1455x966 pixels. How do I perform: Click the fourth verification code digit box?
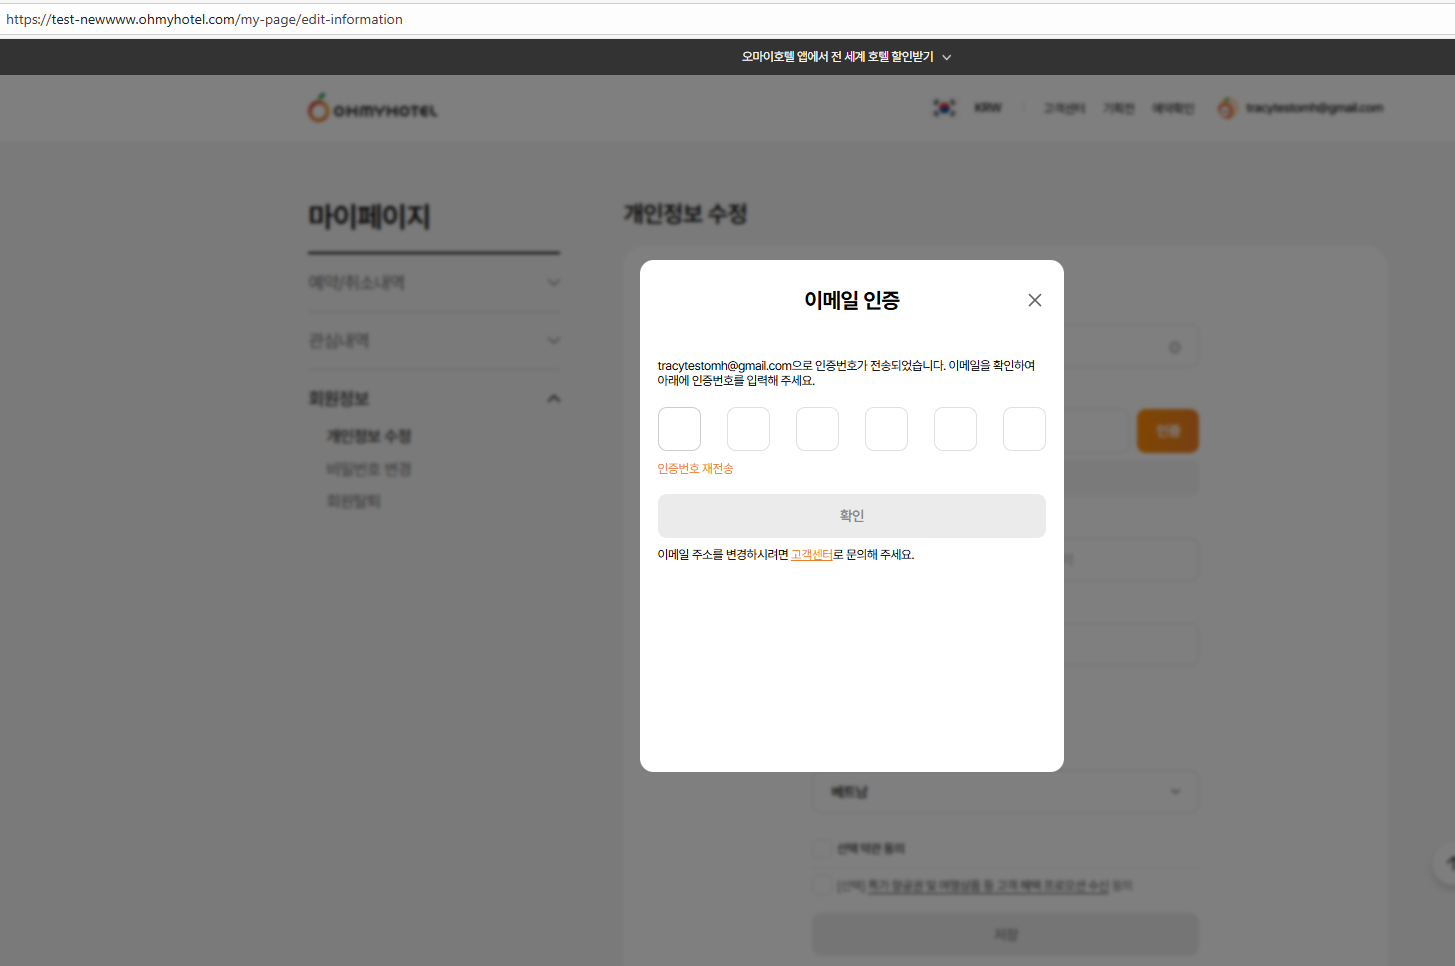[x=886, y=429]
